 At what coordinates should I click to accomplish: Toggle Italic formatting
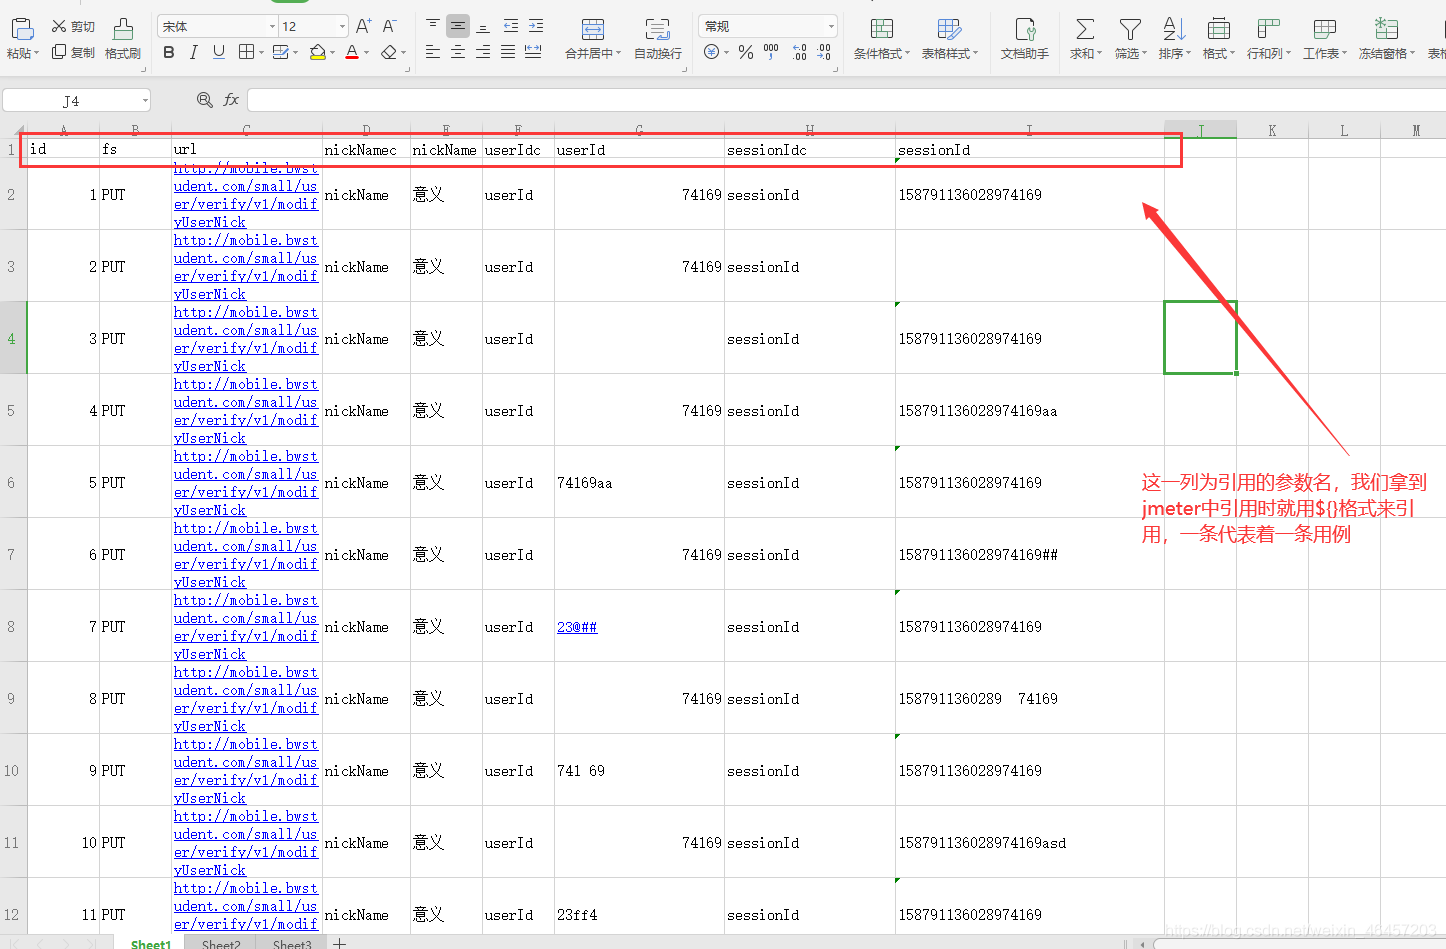[x=193, y=52]
